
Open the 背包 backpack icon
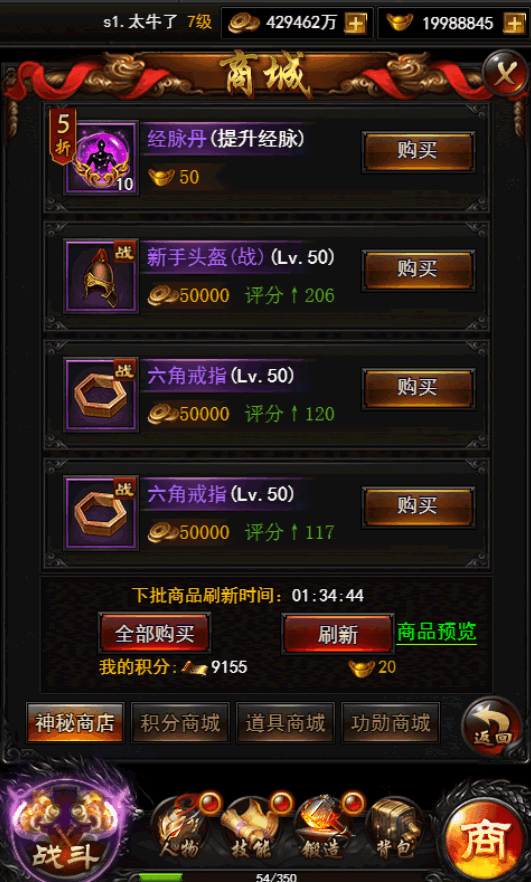(397, 828)
